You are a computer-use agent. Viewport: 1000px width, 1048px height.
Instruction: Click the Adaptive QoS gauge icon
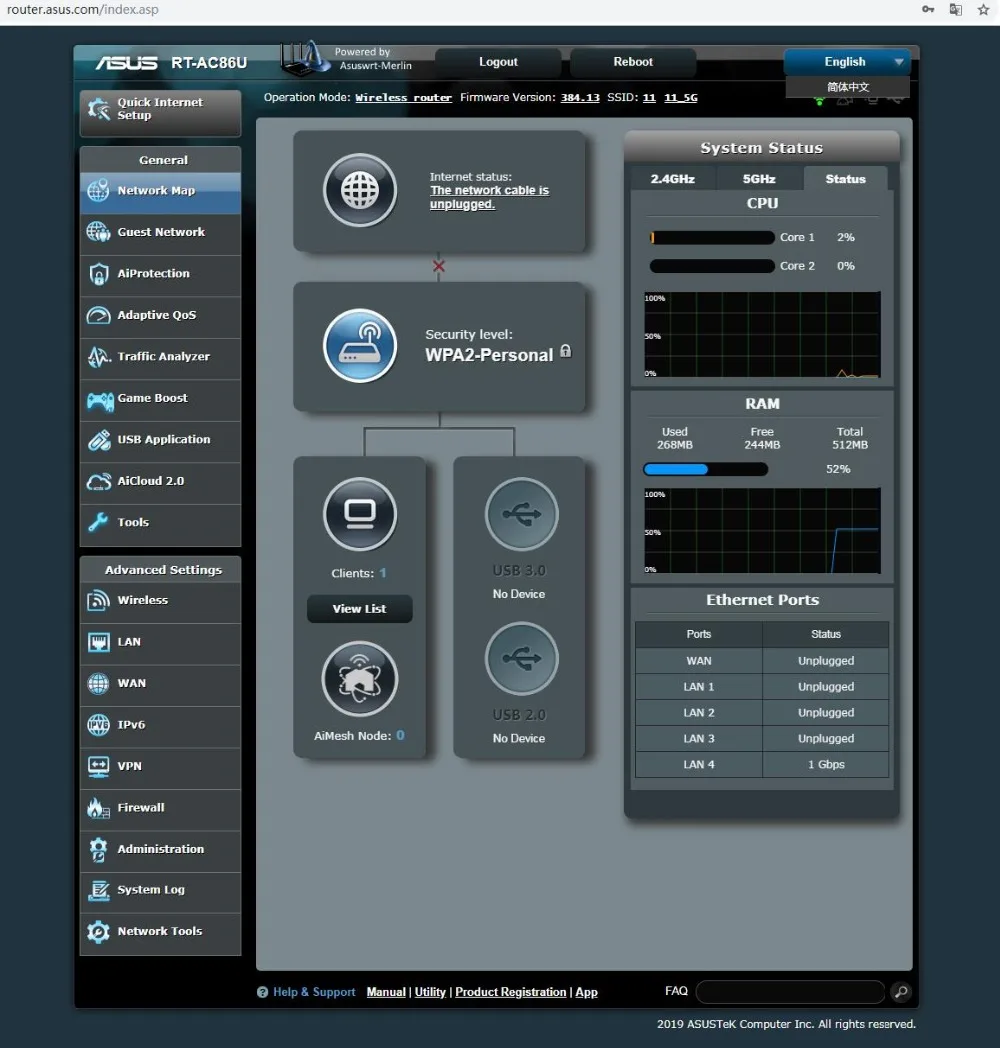pyautogui.click(x=98, y=315)
